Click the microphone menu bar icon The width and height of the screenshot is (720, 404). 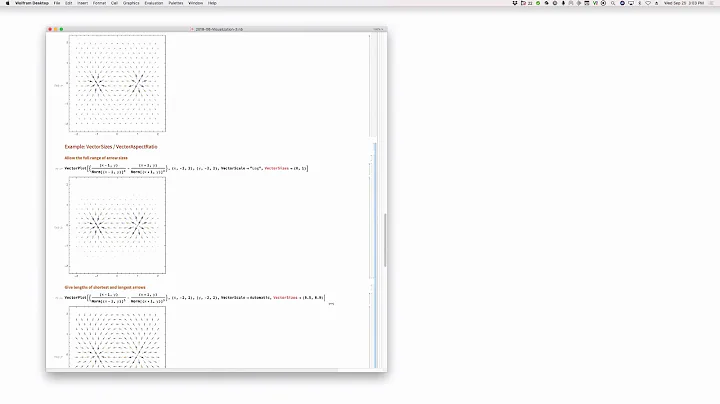coord(563,3)
